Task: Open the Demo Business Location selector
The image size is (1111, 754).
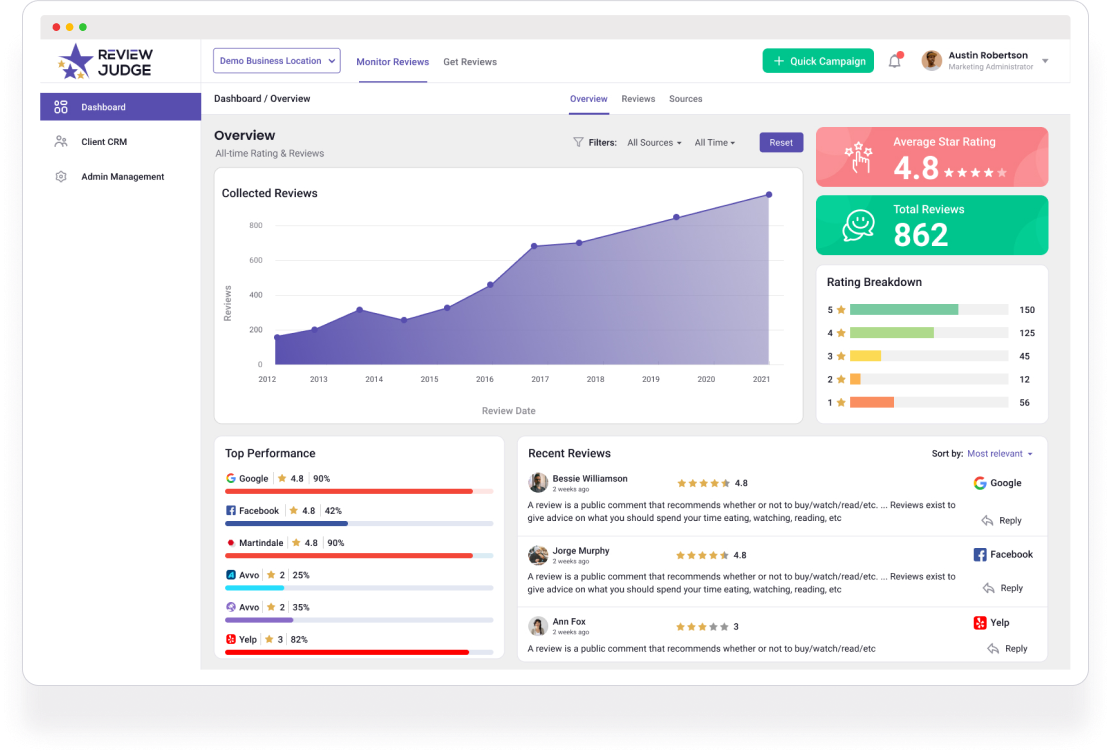Action: 277,60
